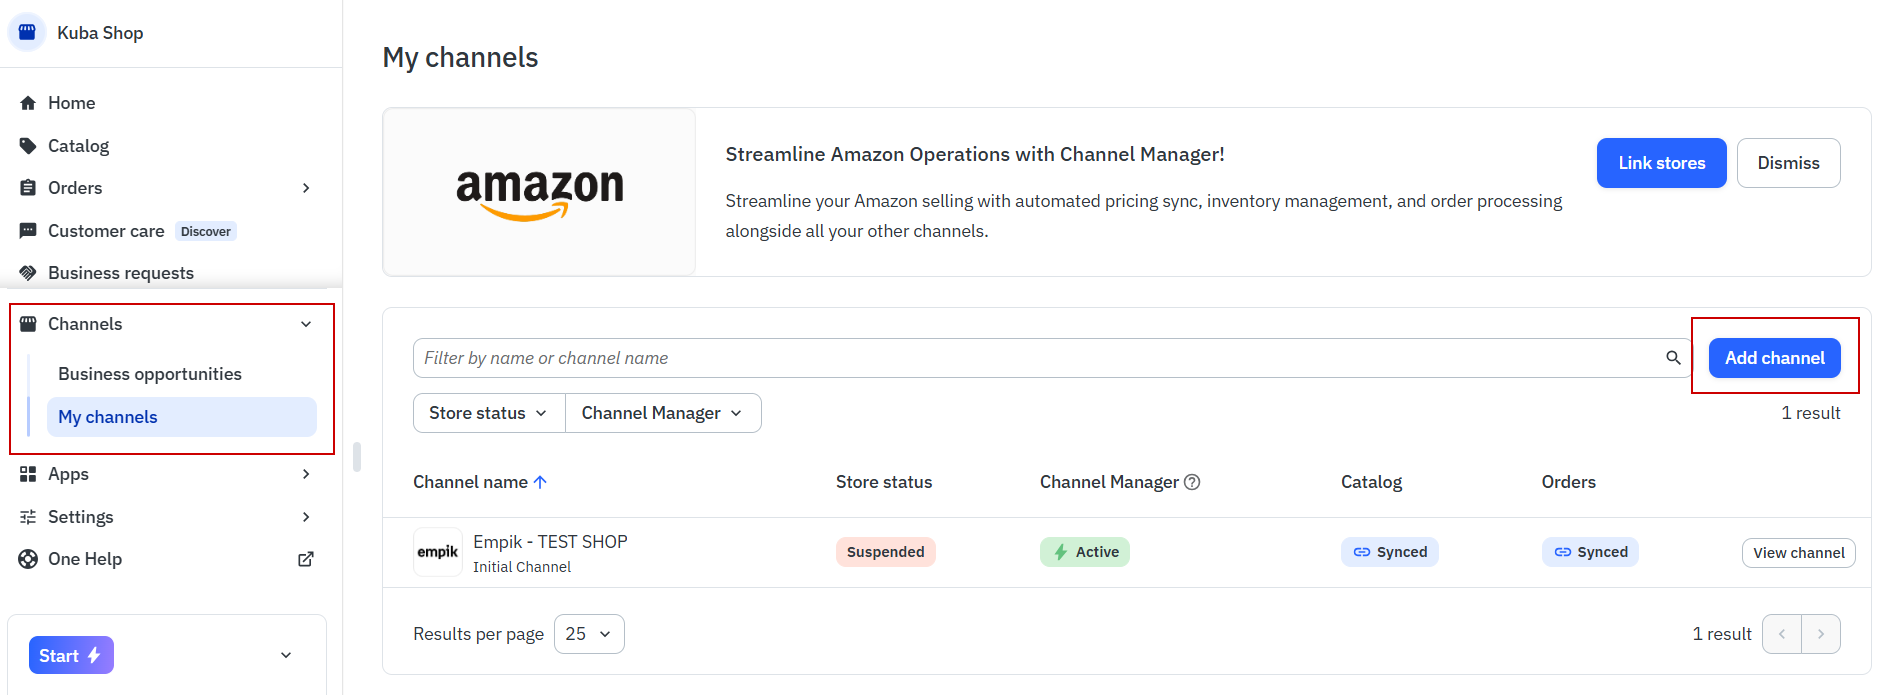
Task: Open One Help external link icon
Action: click(x=306, y=559)
